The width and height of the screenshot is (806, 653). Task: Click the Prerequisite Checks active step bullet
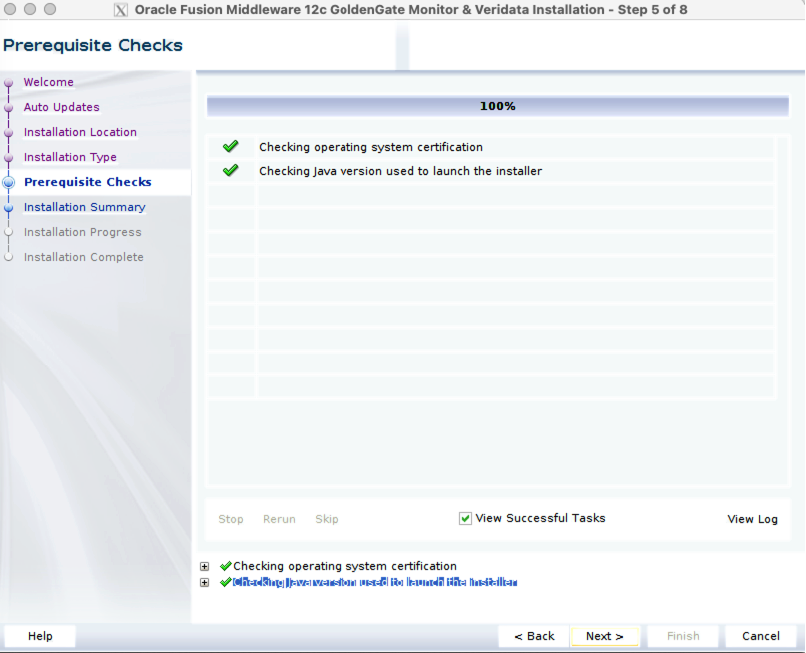click(x=9, y=183)
